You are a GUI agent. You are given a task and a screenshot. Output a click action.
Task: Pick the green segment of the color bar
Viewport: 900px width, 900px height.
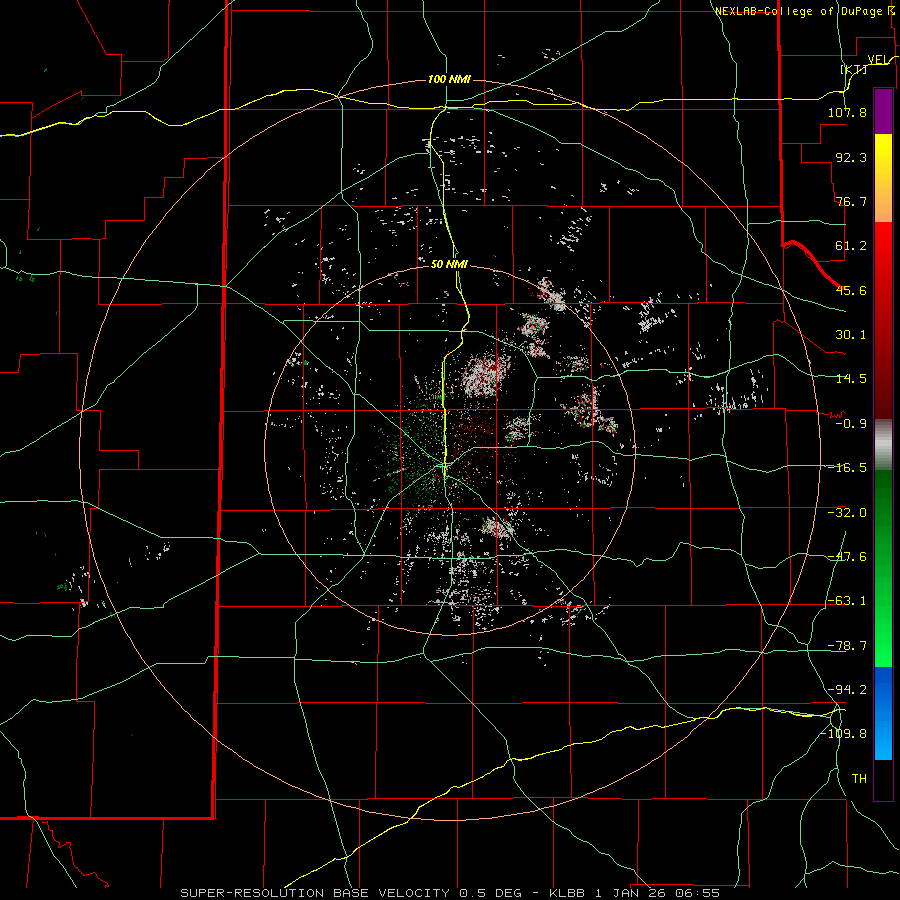point(883,568)
